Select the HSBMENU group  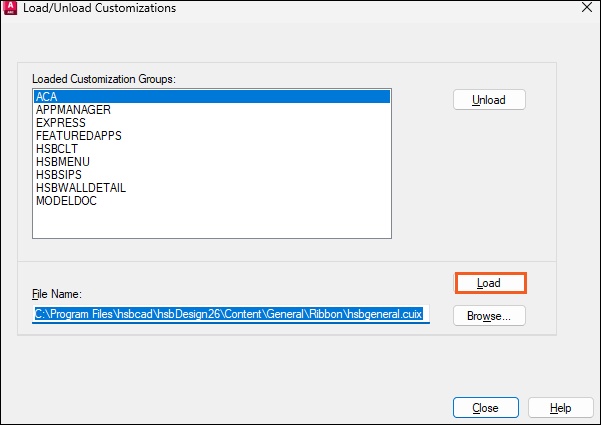(212, 162)
